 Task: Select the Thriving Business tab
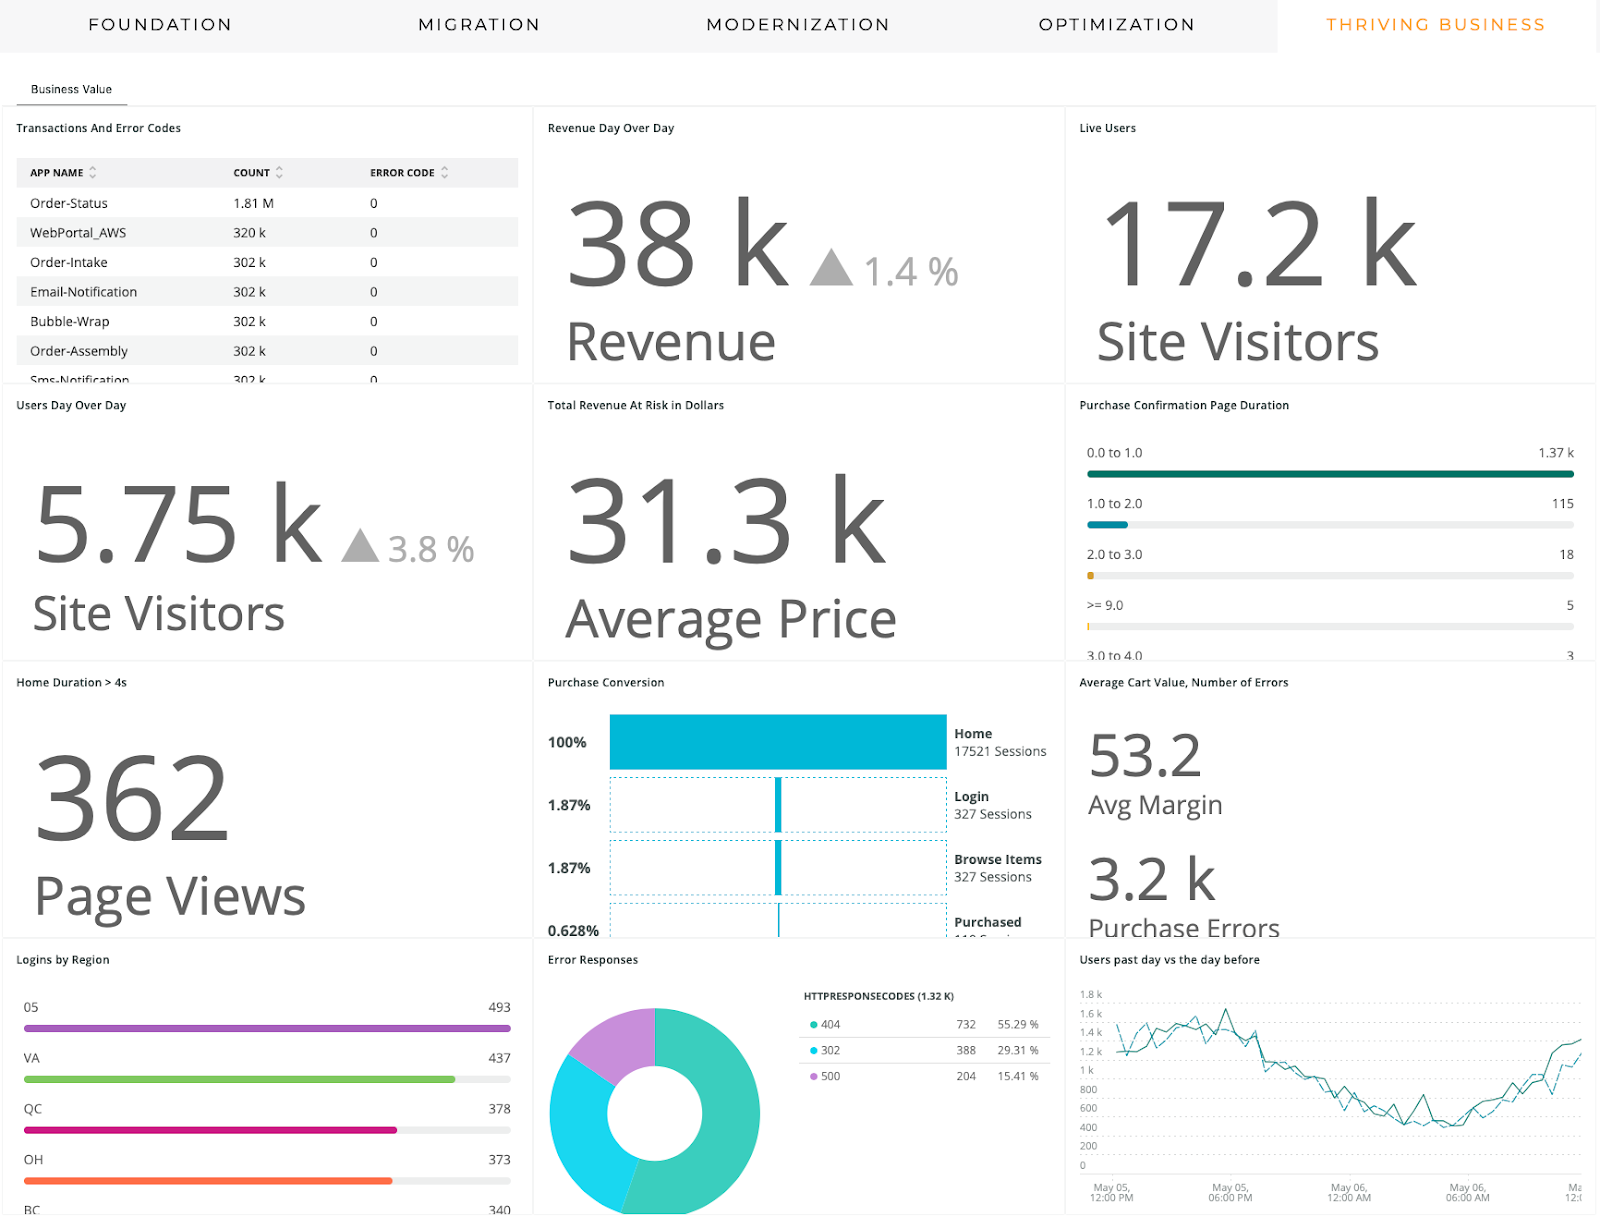[x=1436, y=25]
